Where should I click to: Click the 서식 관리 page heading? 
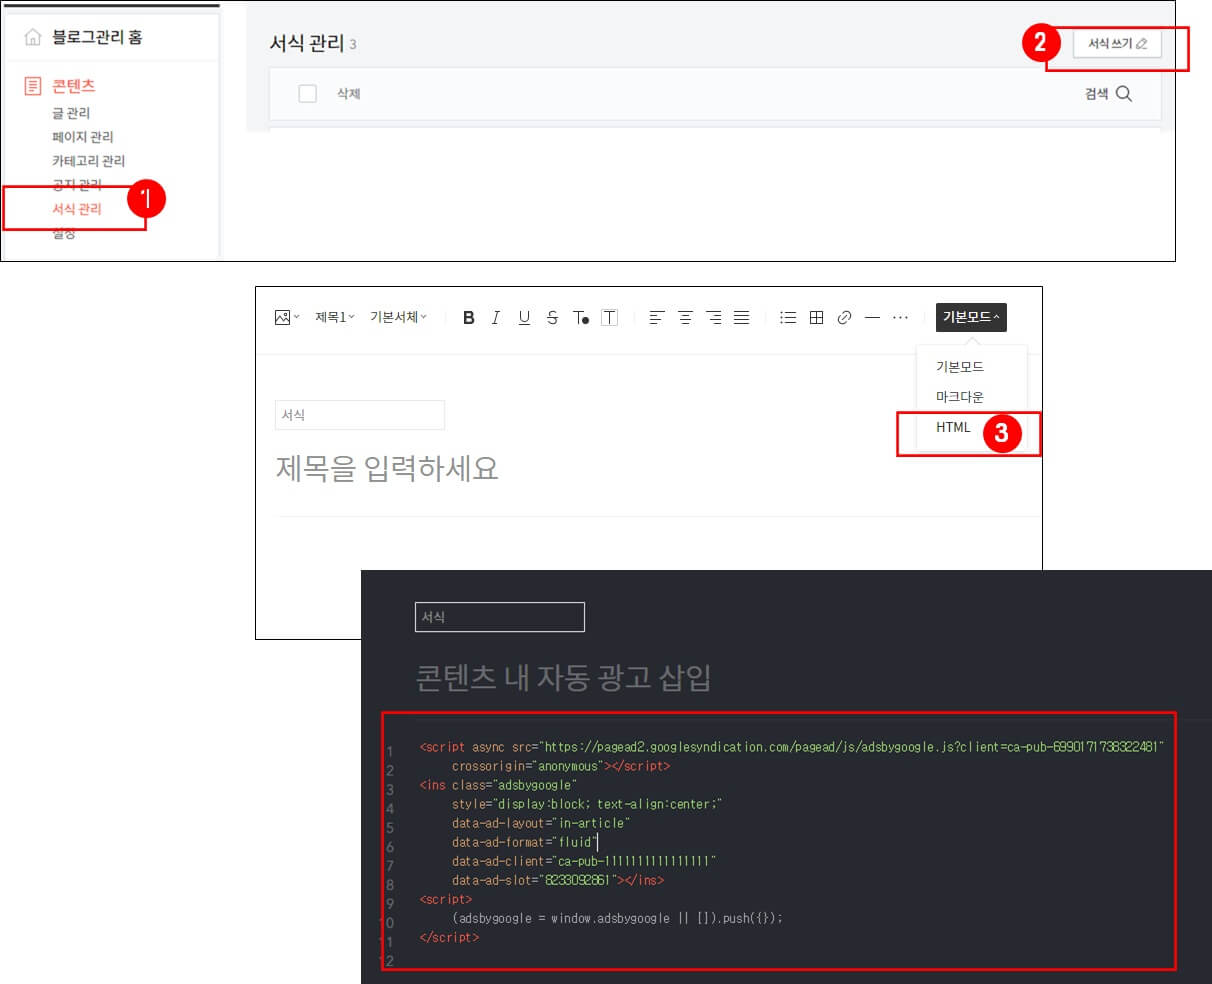[306, 43]
